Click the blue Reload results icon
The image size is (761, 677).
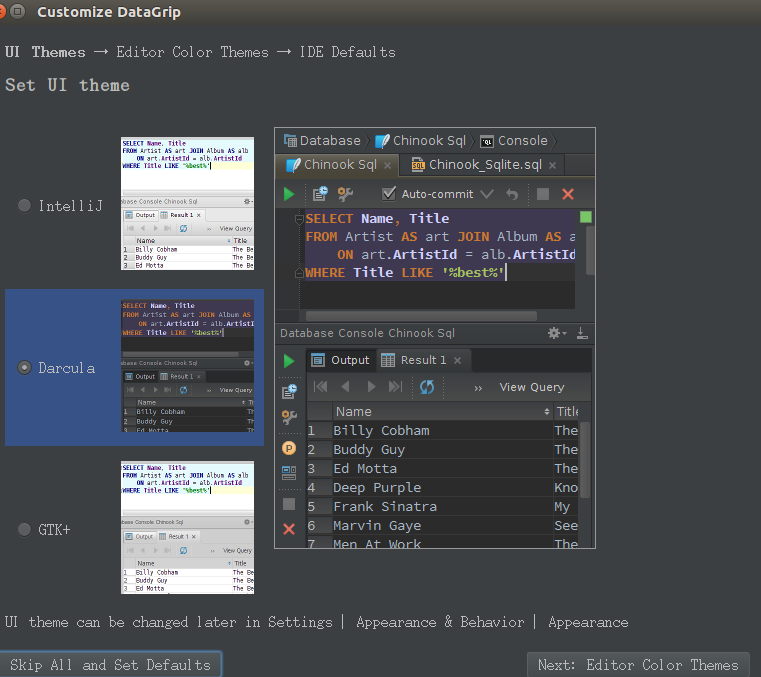coord(427,387)
